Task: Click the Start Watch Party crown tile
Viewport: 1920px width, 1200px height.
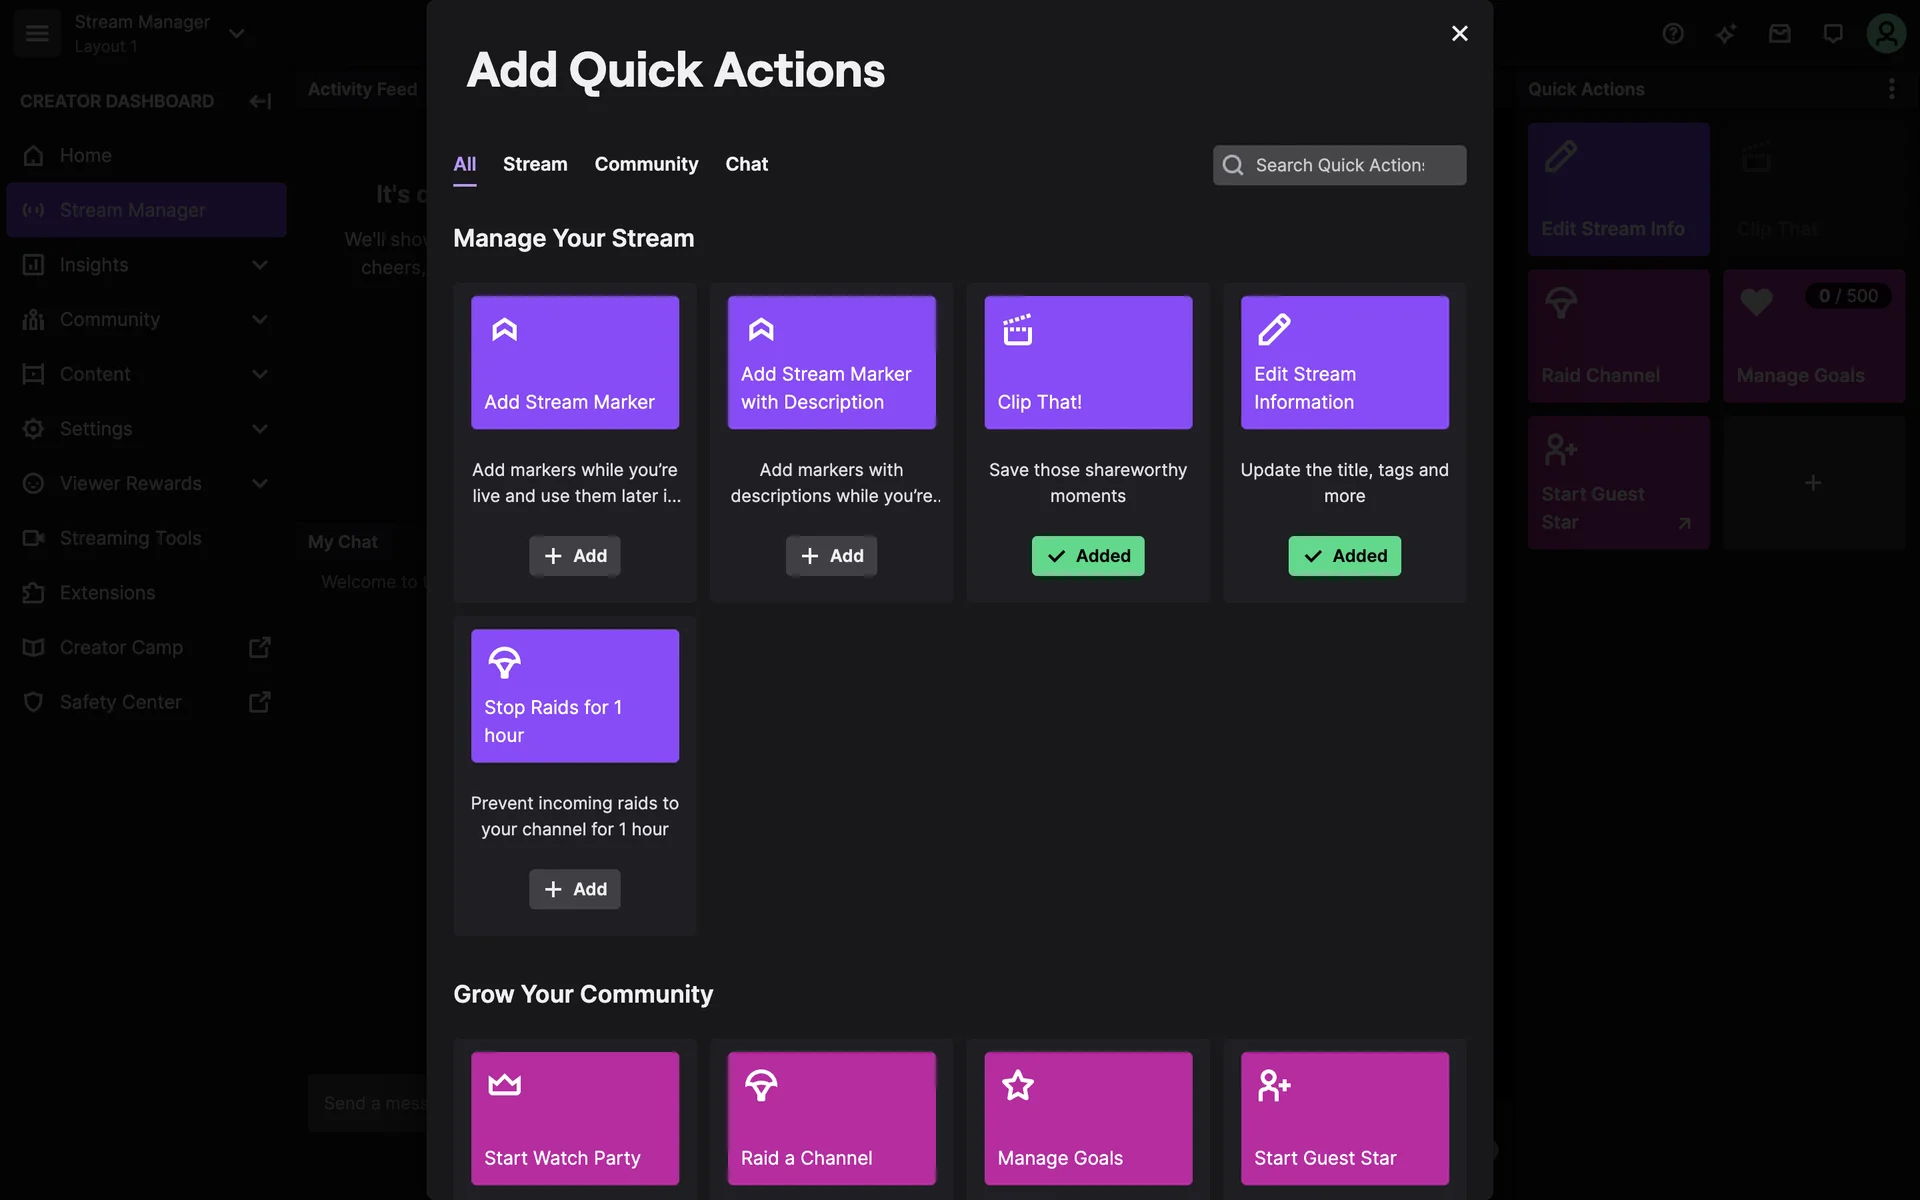Action: click(575, 1118)
